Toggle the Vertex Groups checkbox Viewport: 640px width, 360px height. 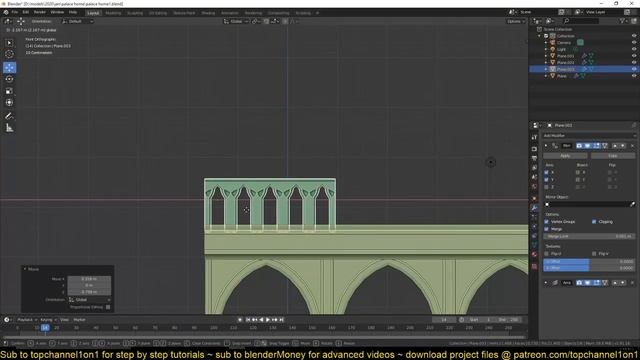pos(547,222)
